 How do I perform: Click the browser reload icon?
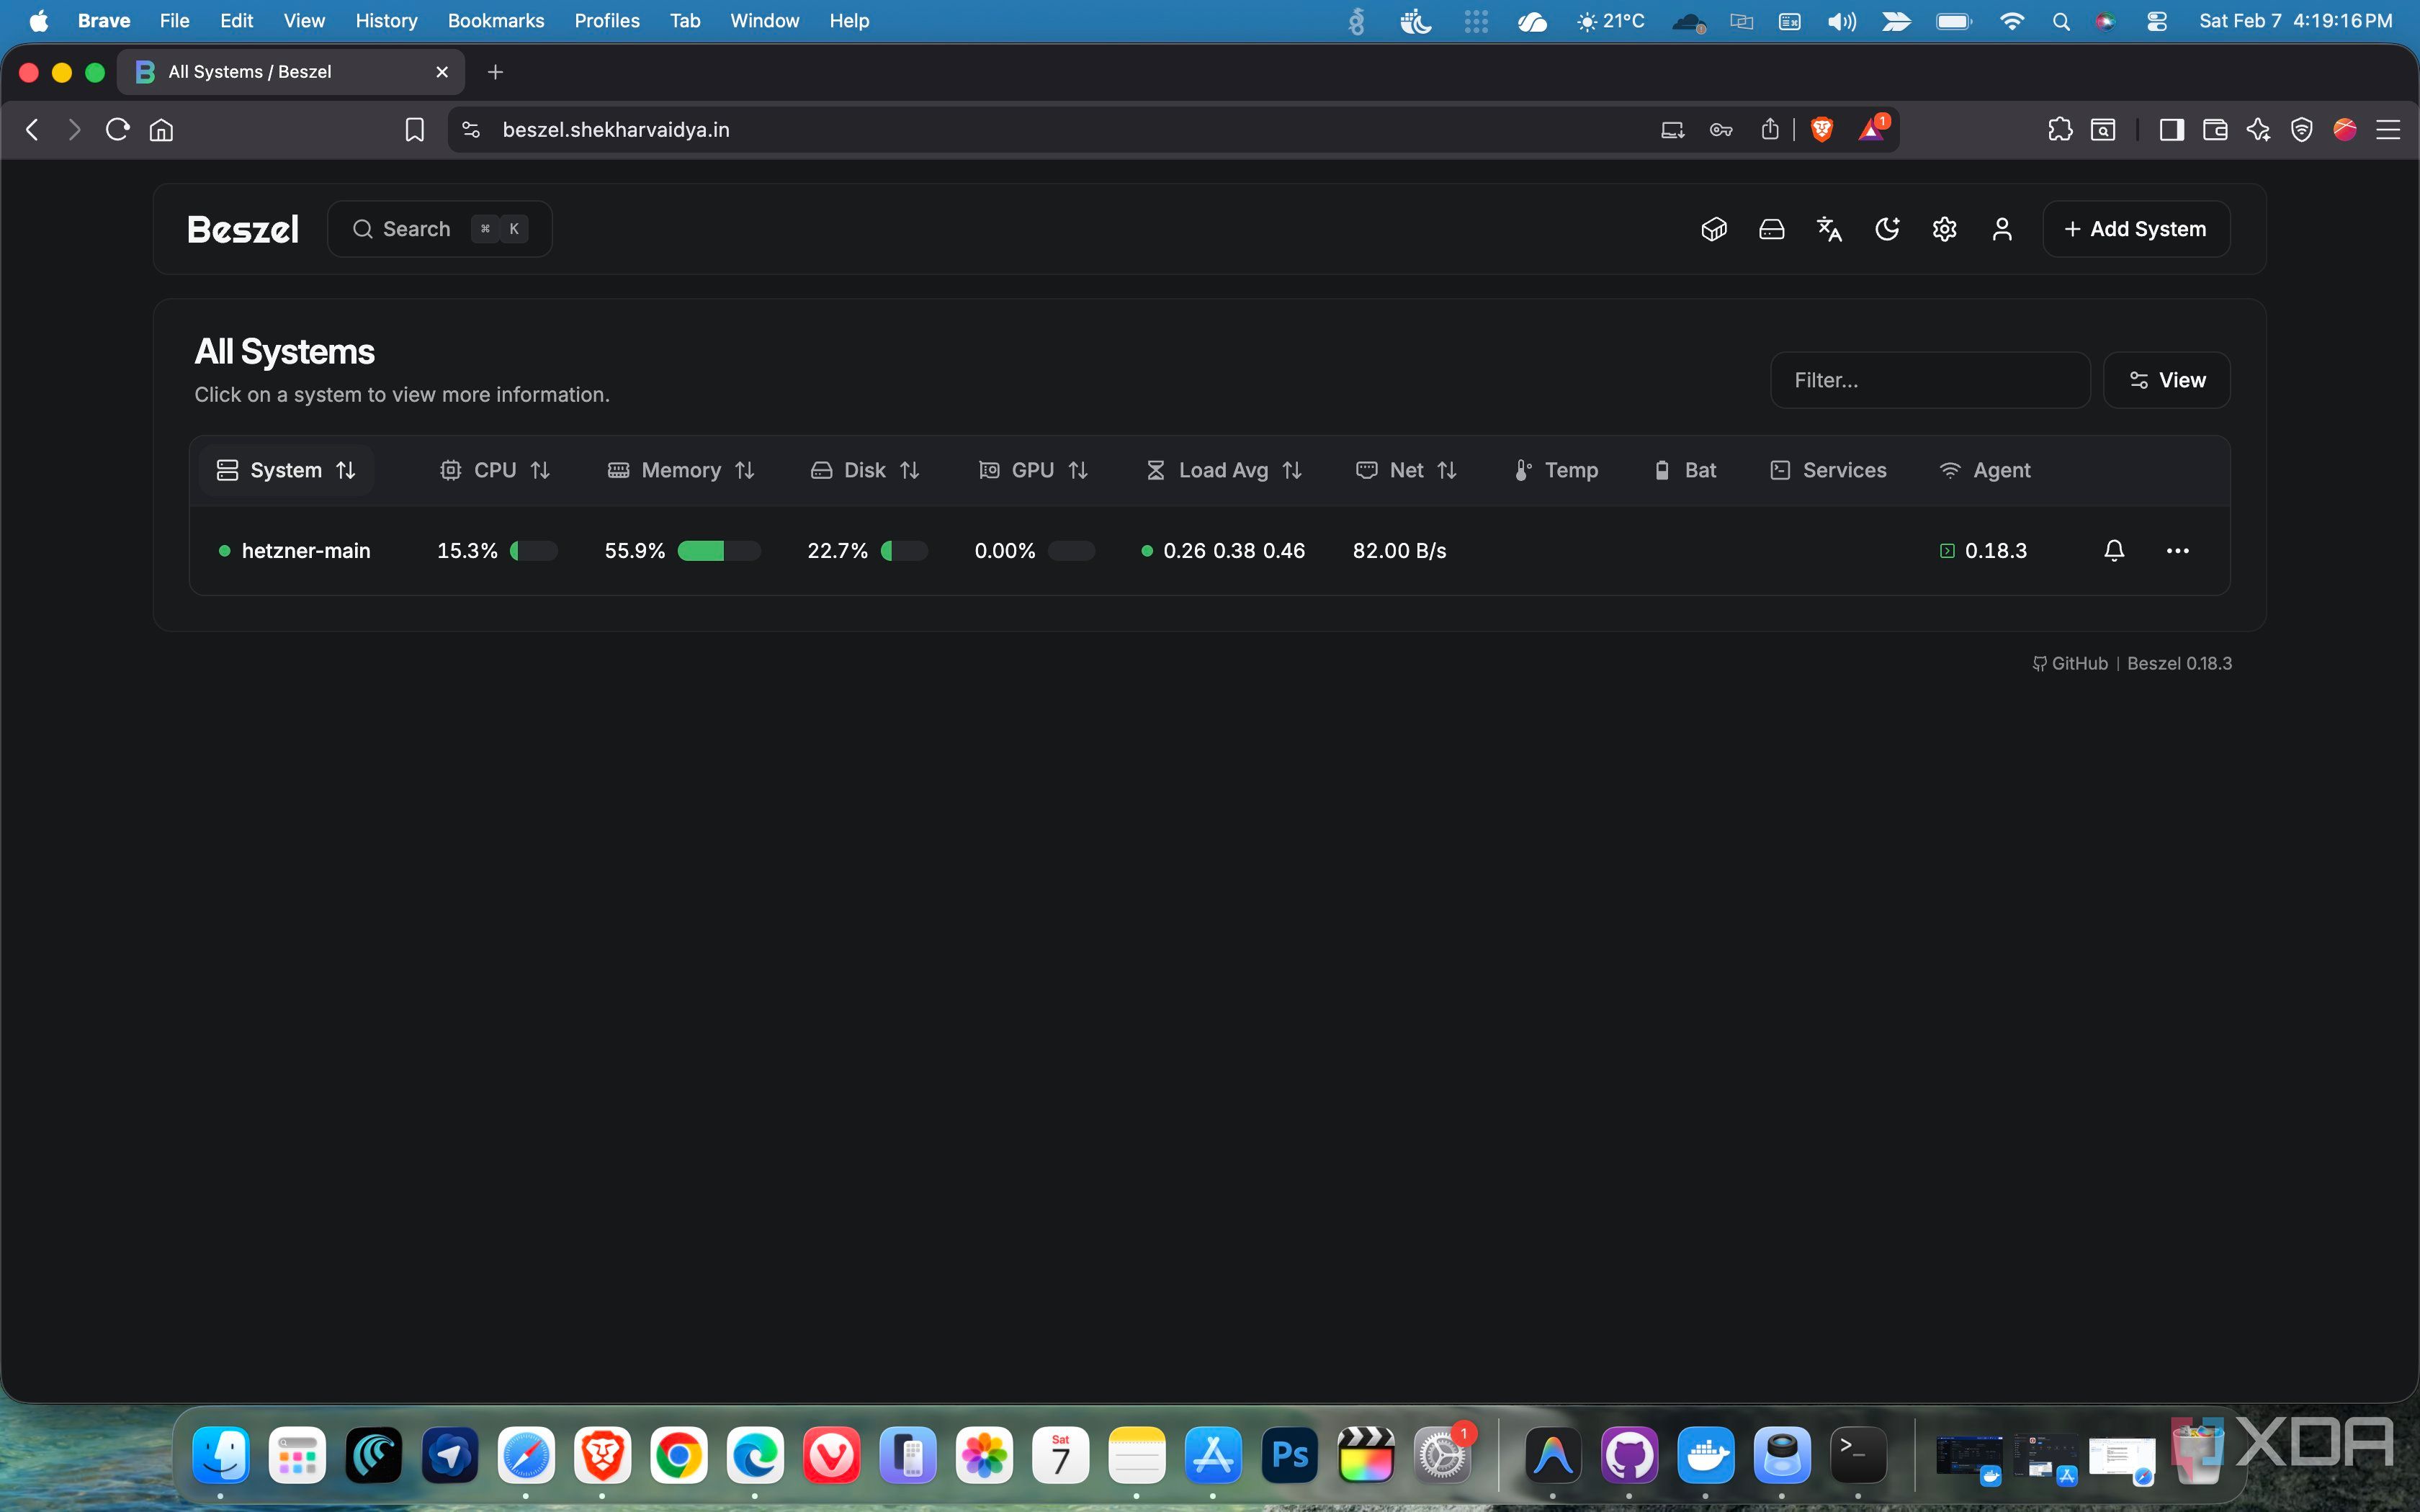coord(117,130)
